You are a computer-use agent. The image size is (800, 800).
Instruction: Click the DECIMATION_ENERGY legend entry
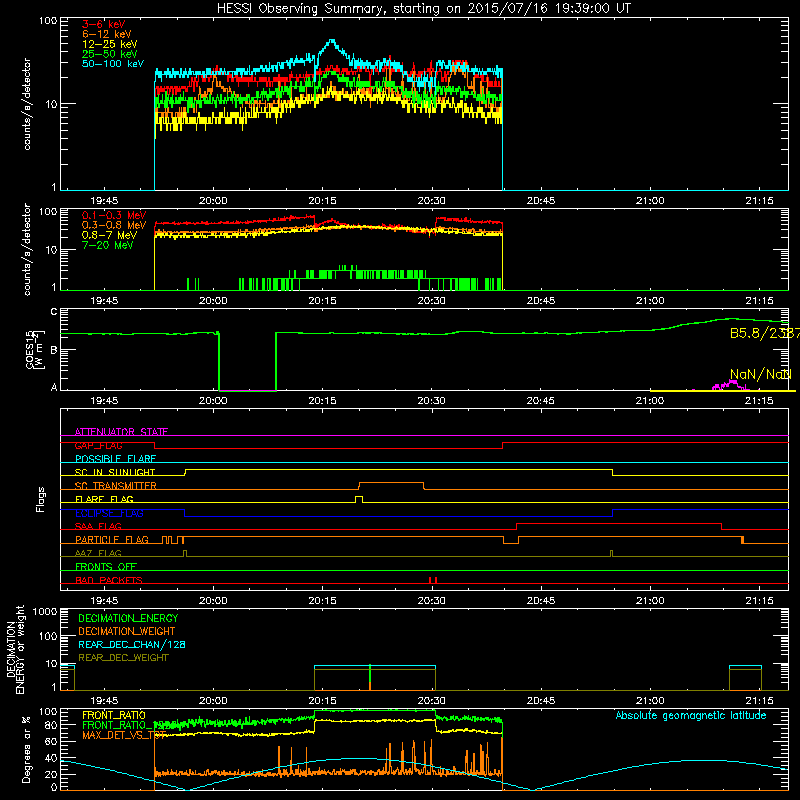click(128, 618)
